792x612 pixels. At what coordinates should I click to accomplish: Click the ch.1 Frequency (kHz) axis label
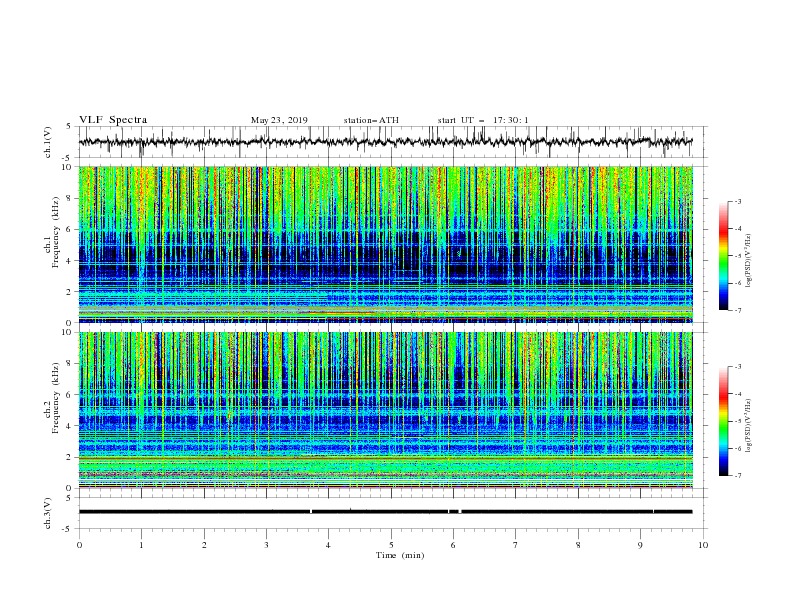click(x=51, y=233)
